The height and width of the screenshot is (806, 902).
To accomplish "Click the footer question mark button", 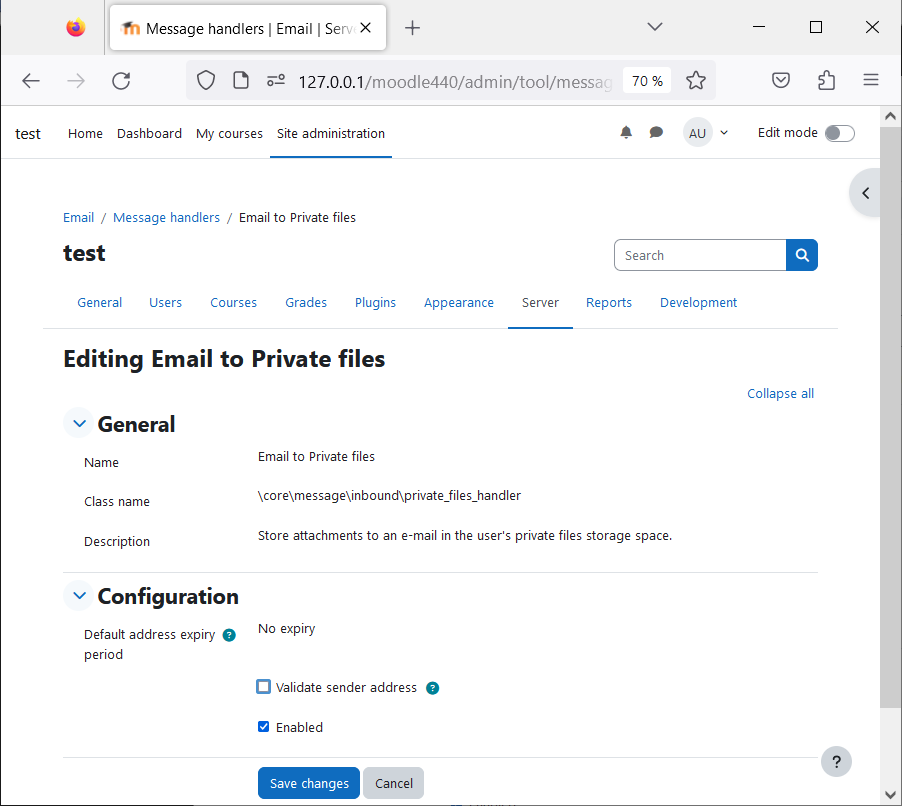I will pyautogui.click(x=836, y=762).
